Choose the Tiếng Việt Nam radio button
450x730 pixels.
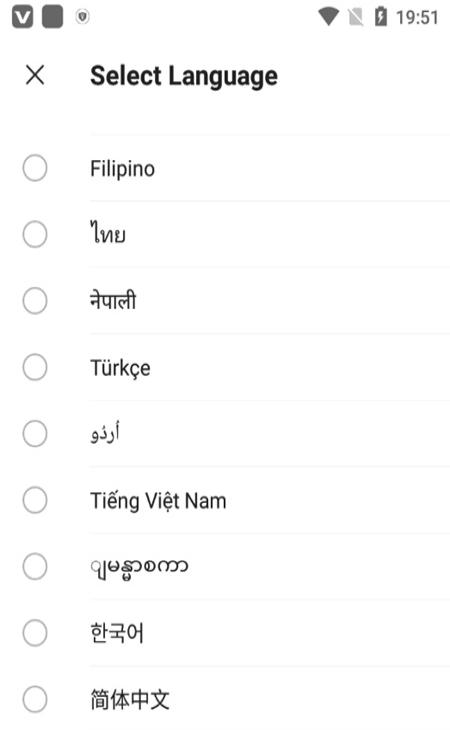coord(35,500)
